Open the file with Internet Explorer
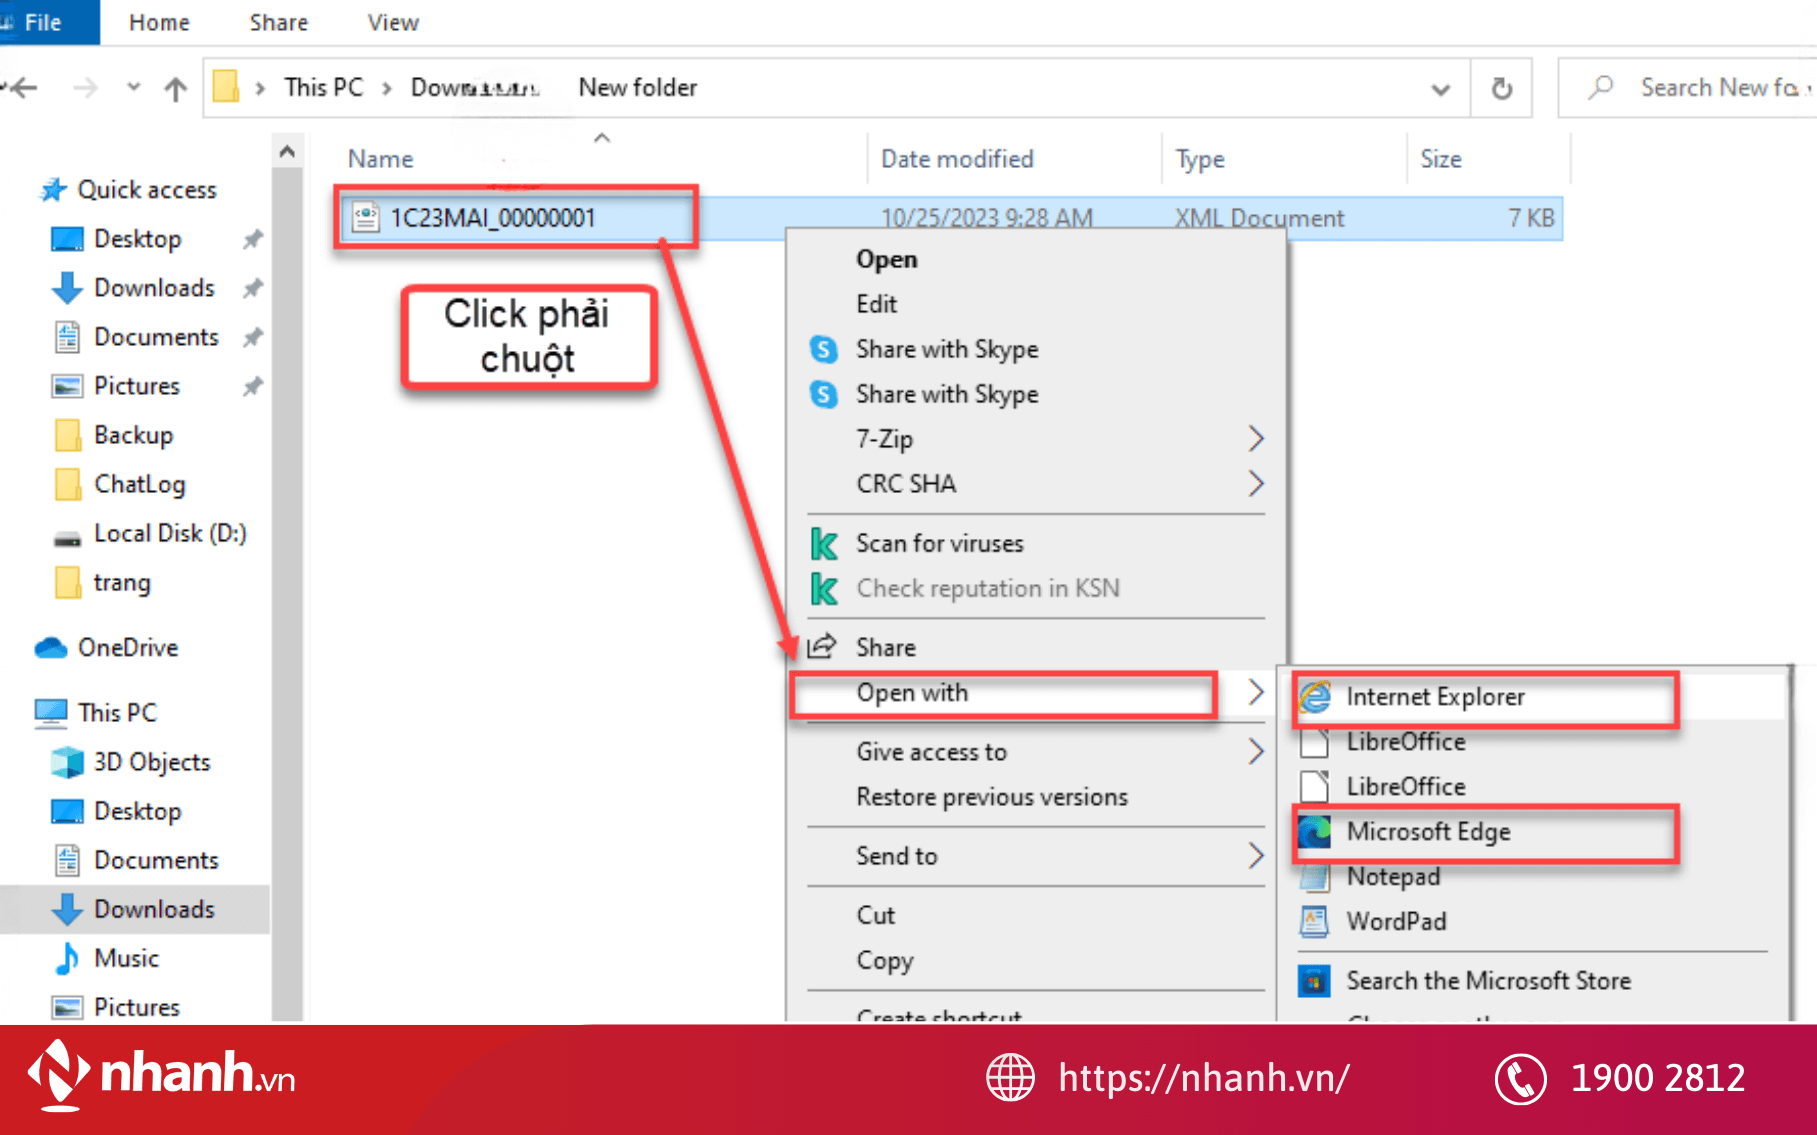The width and height of the screenshot is (1817, 1135). click(1436, 697)
